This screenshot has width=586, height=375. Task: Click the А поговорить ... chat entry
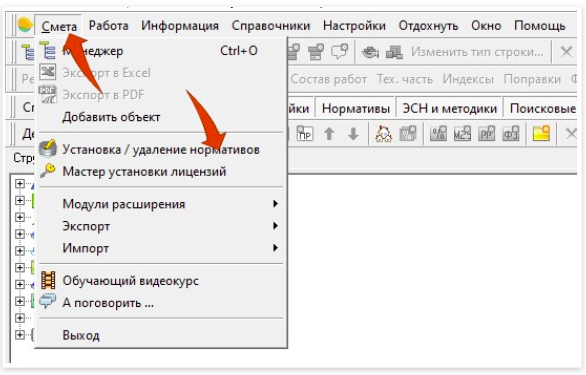pos(161,302)
